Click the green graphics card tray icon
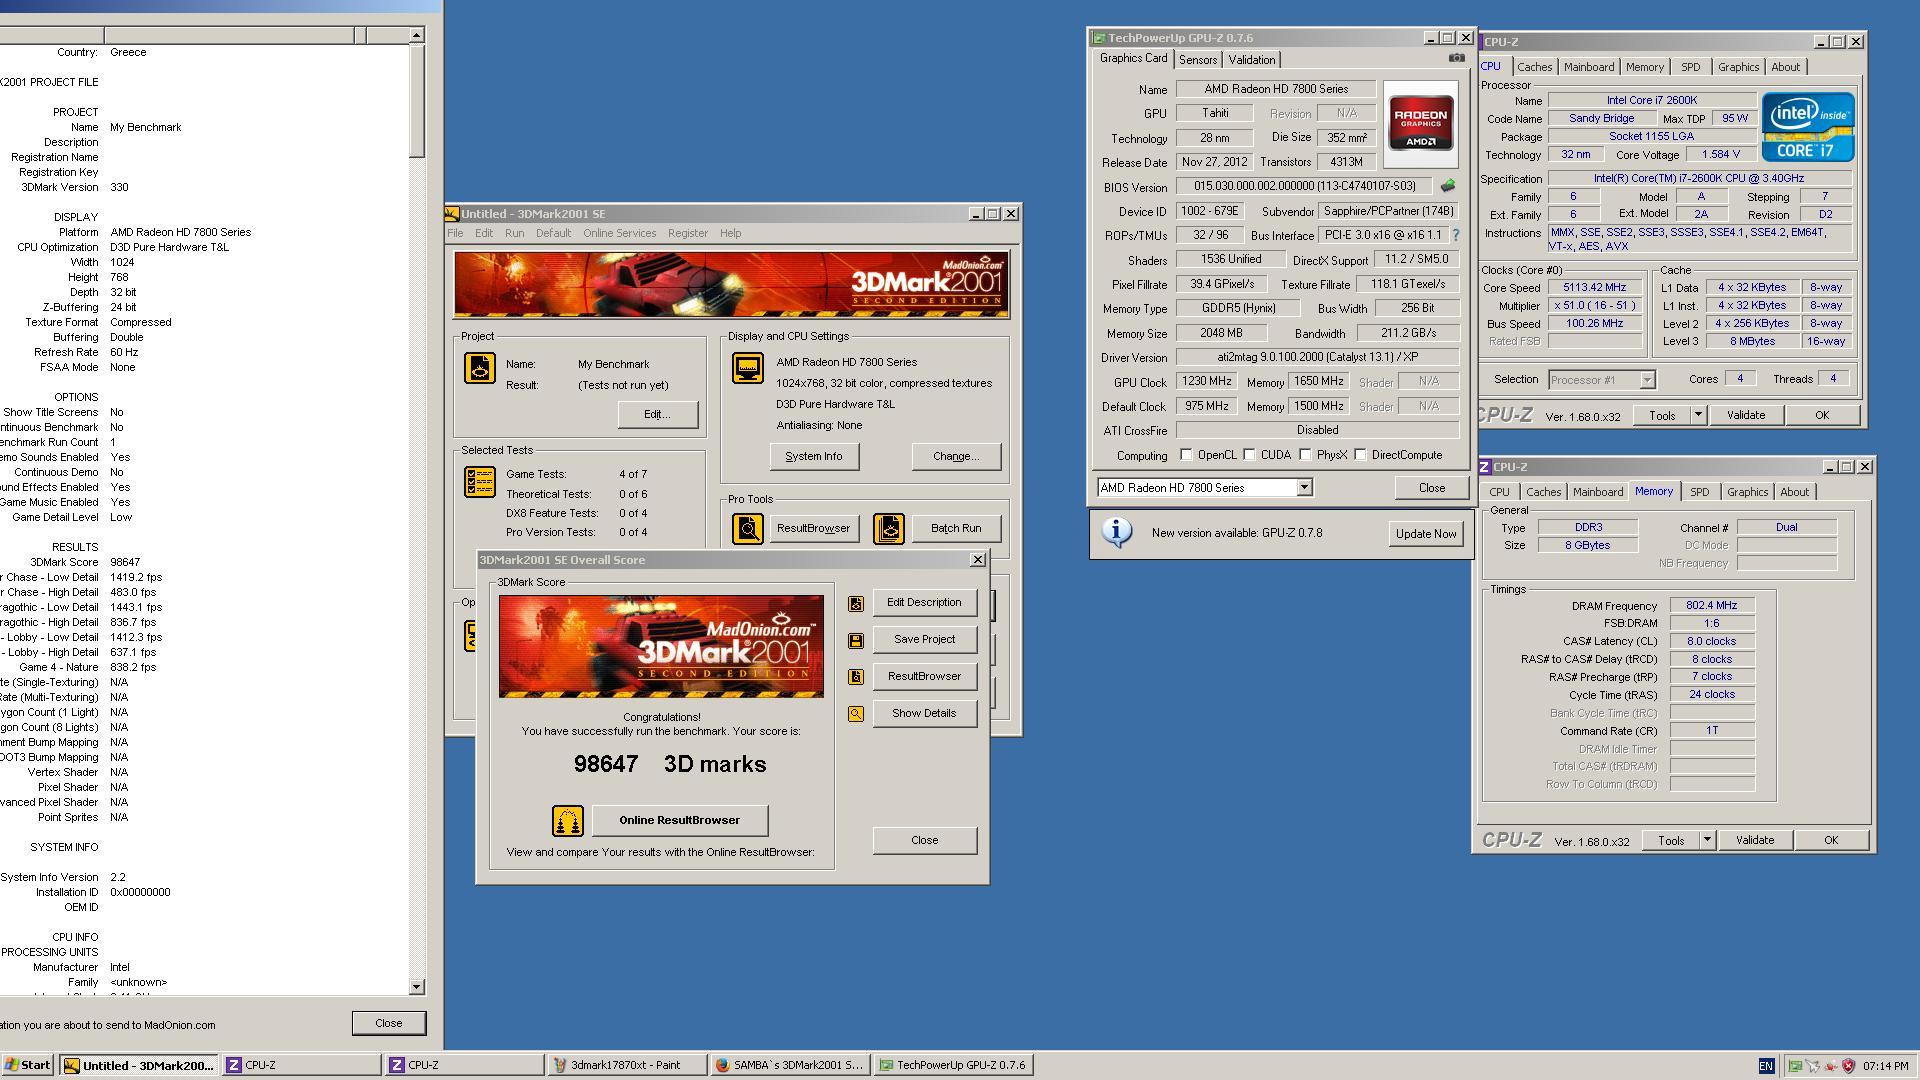Viewport: 1920px width, 1080px height. (x=1795, y=1066)
